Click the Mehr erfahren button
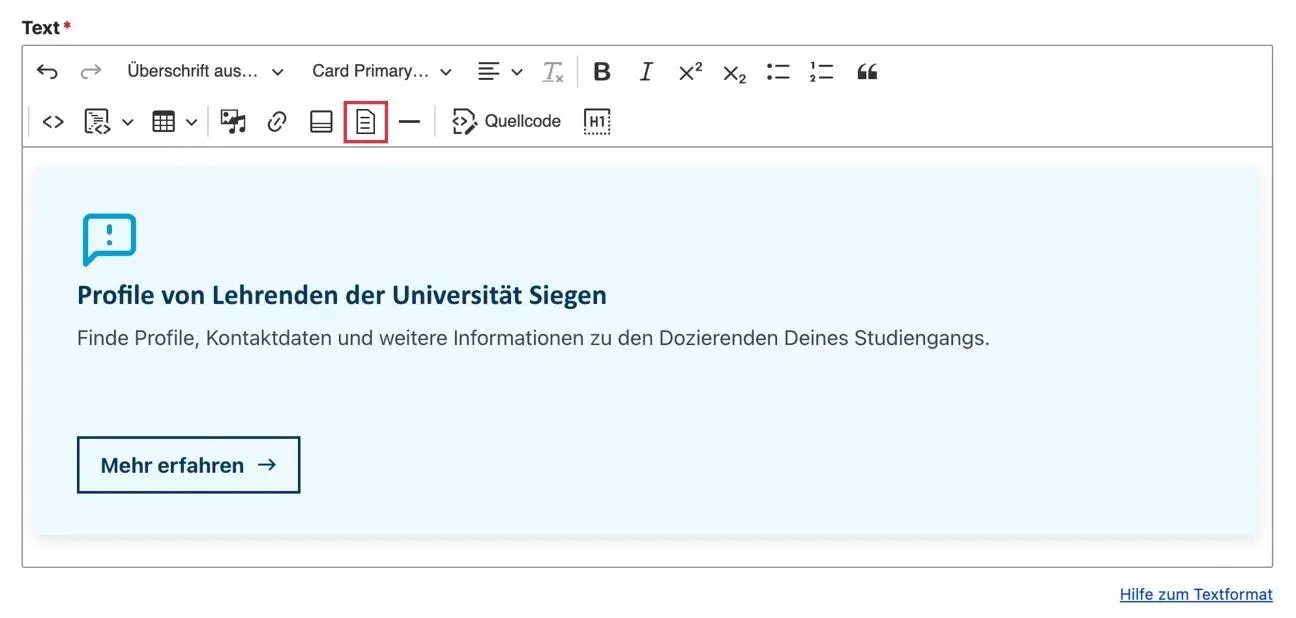This screenshot has height=618, width=1296. coord(188,464)
